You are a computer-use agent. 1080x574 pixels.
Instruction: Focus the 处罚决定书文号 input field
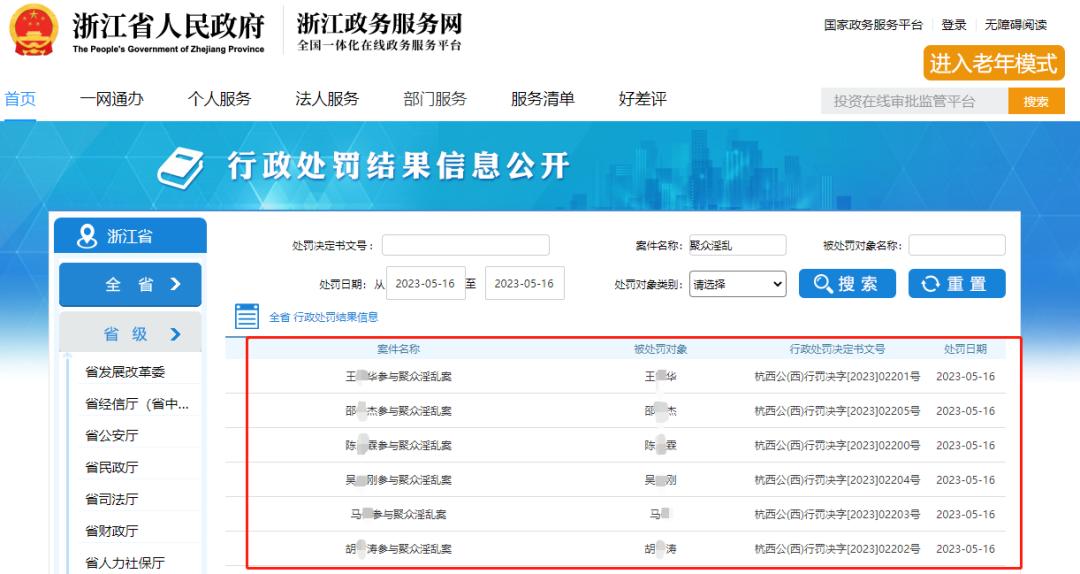pyautogui.click(x=466, y=245)
